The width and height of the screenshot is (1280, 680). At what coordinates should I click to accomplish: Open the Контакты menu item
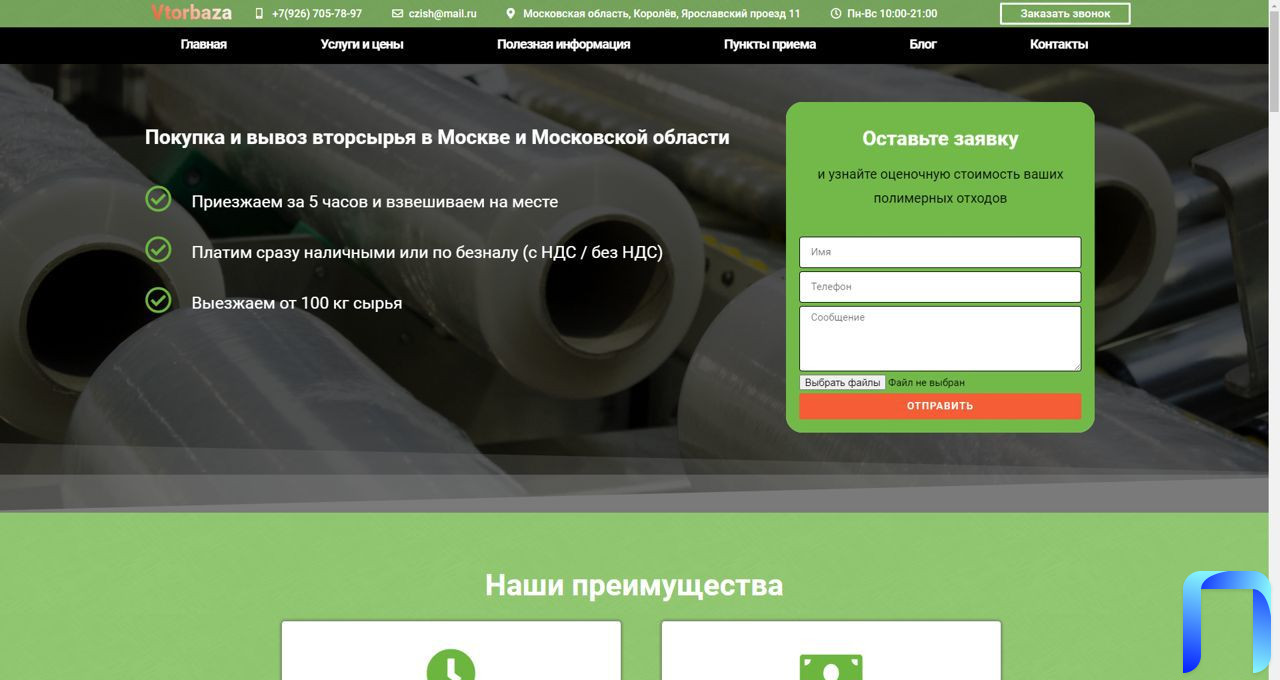click(x=1059, y=44)
